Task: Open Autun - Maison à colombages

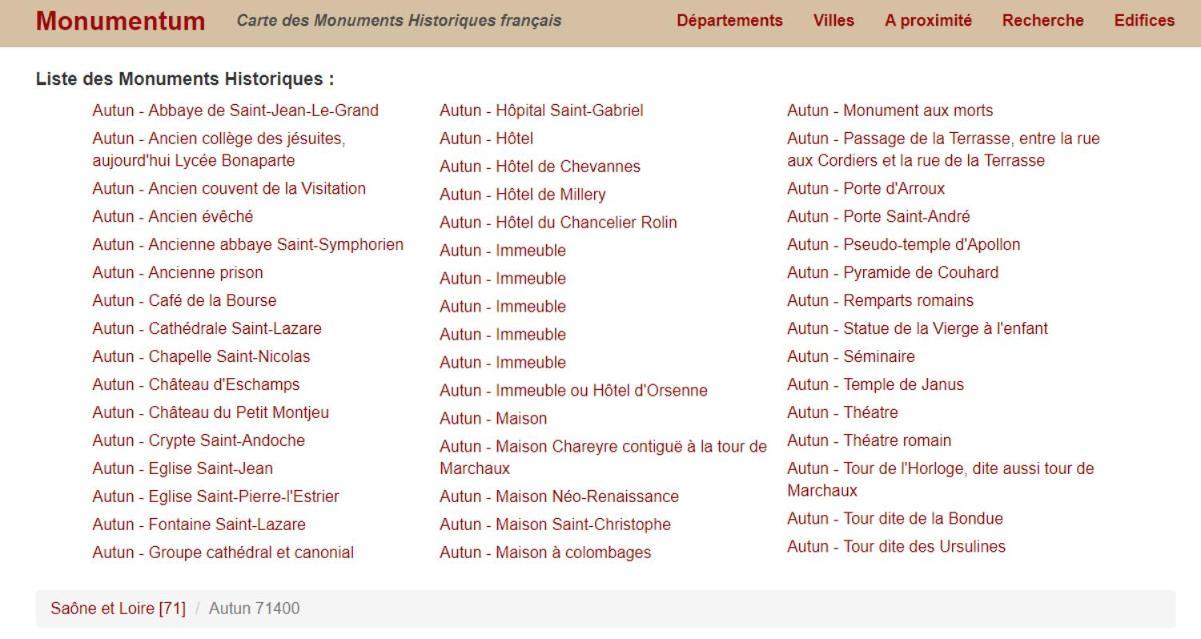Action: 545,552
